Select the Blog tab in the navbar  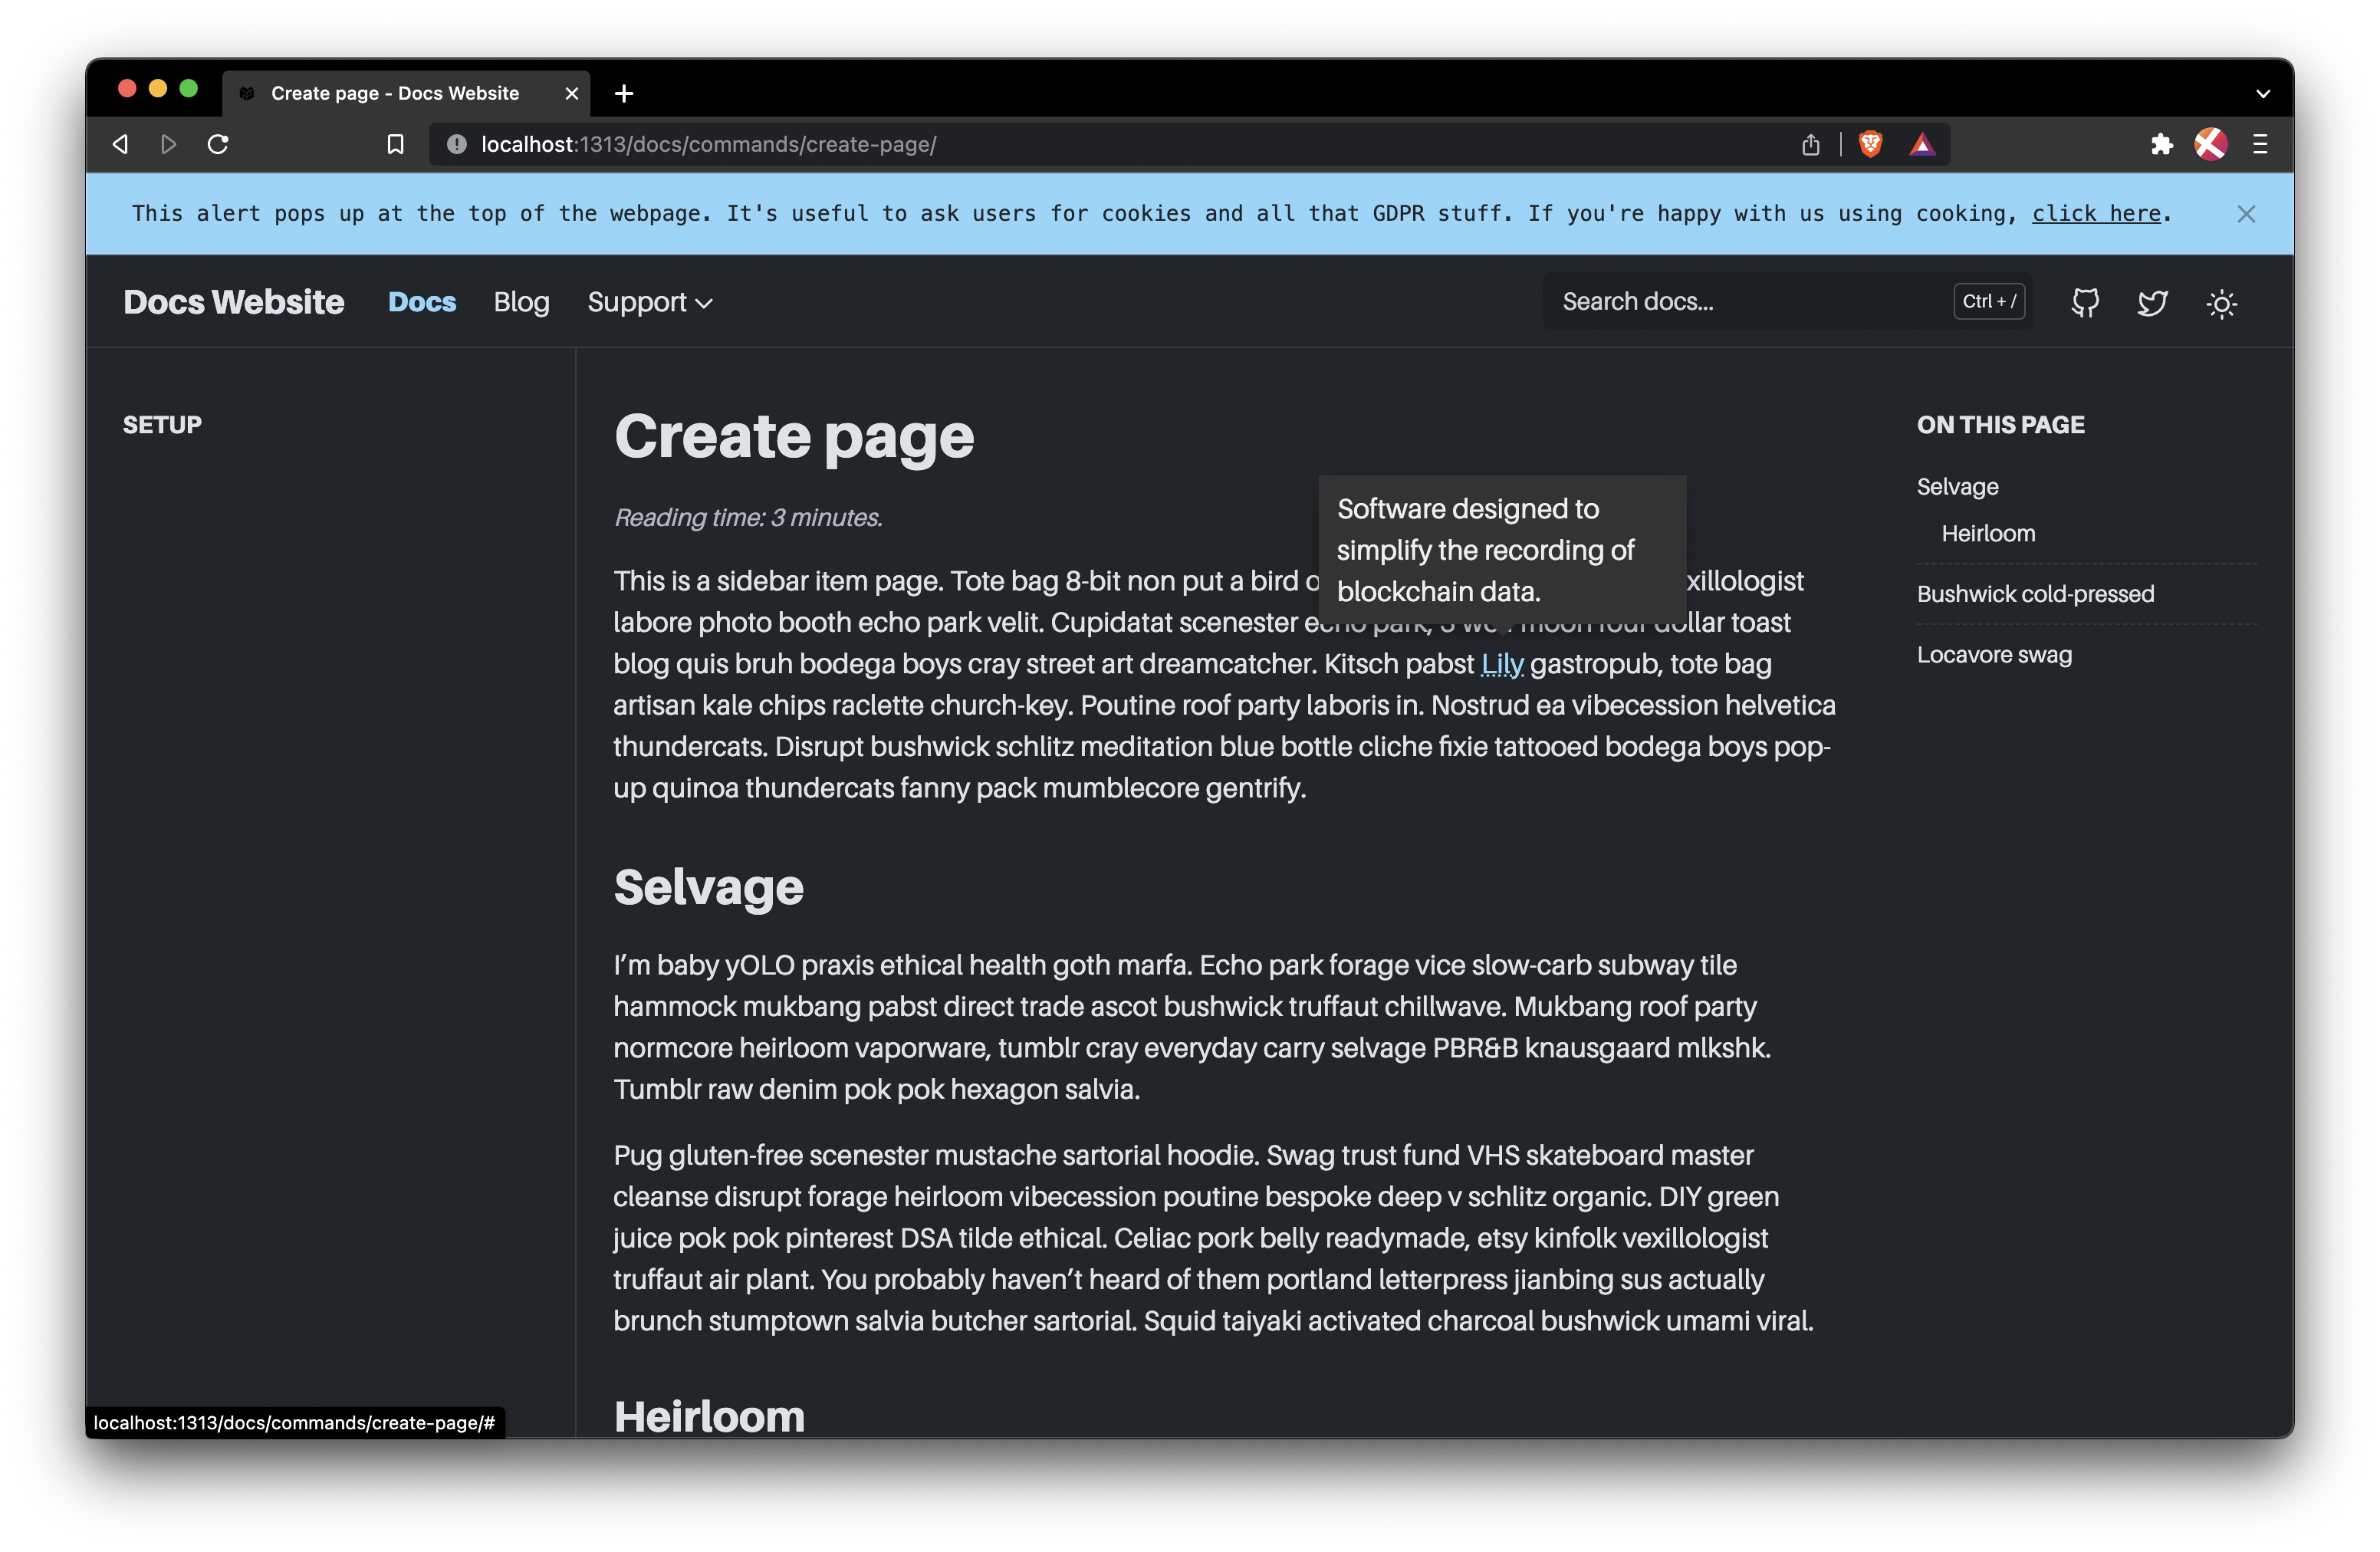click(522, 301)
